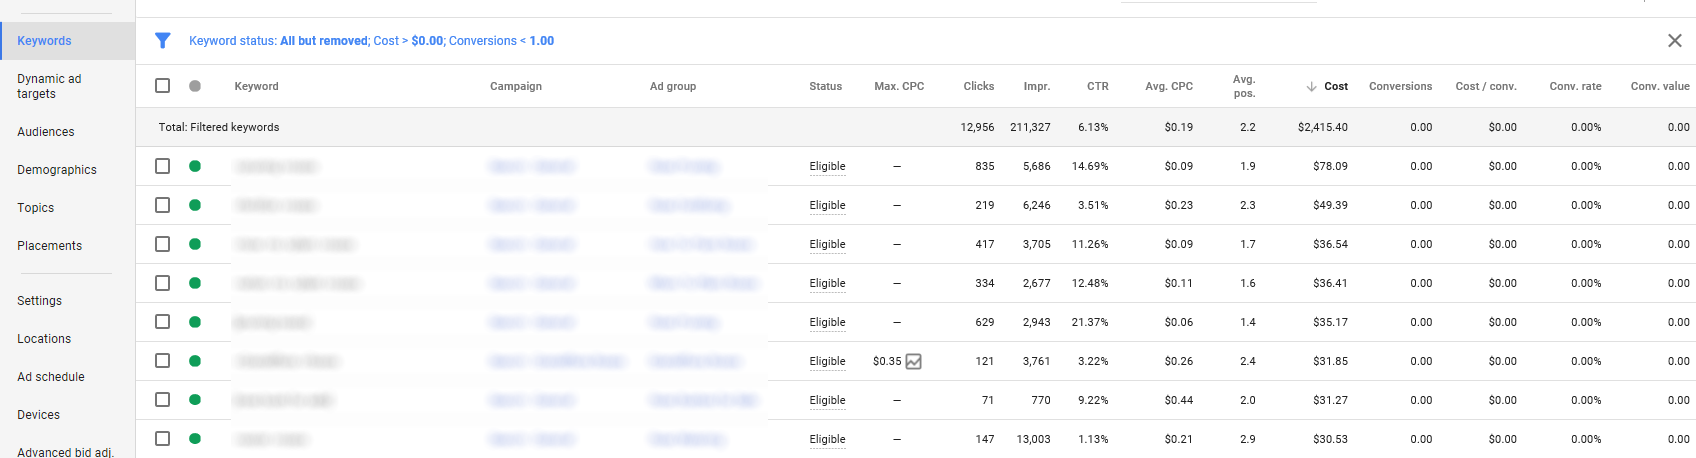1696x458 pixels.
Task: Toggle the select-all checkbox in table header
Action: 162,86
